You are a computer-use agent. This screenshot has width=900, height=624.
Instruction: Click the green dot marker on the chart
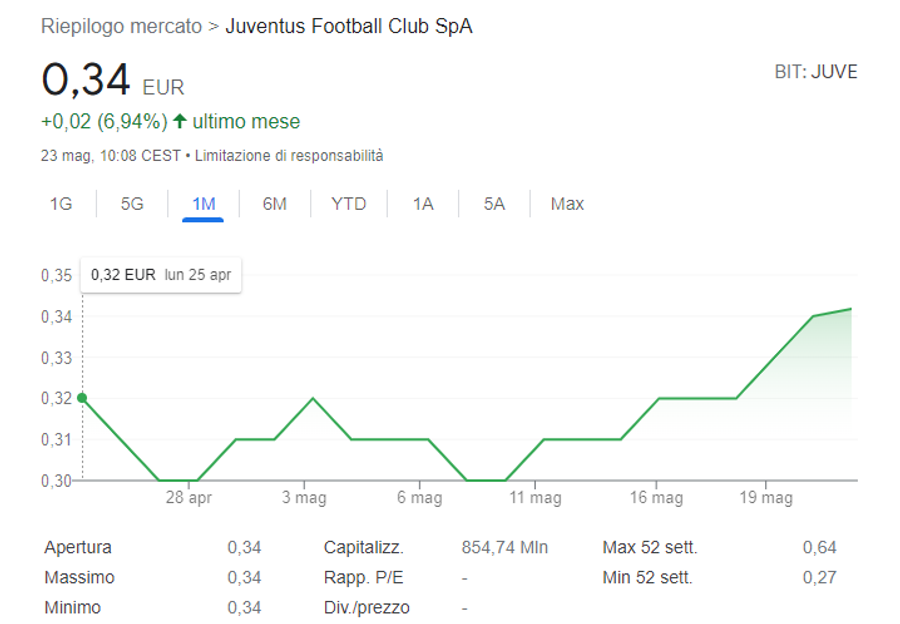tap(82, 398)
